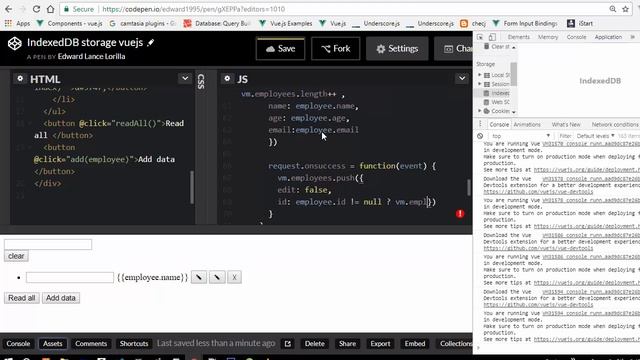Collapse the HTML editor dropdown arrow
This screenshot has width=640, height=360.
coord(185,78)
